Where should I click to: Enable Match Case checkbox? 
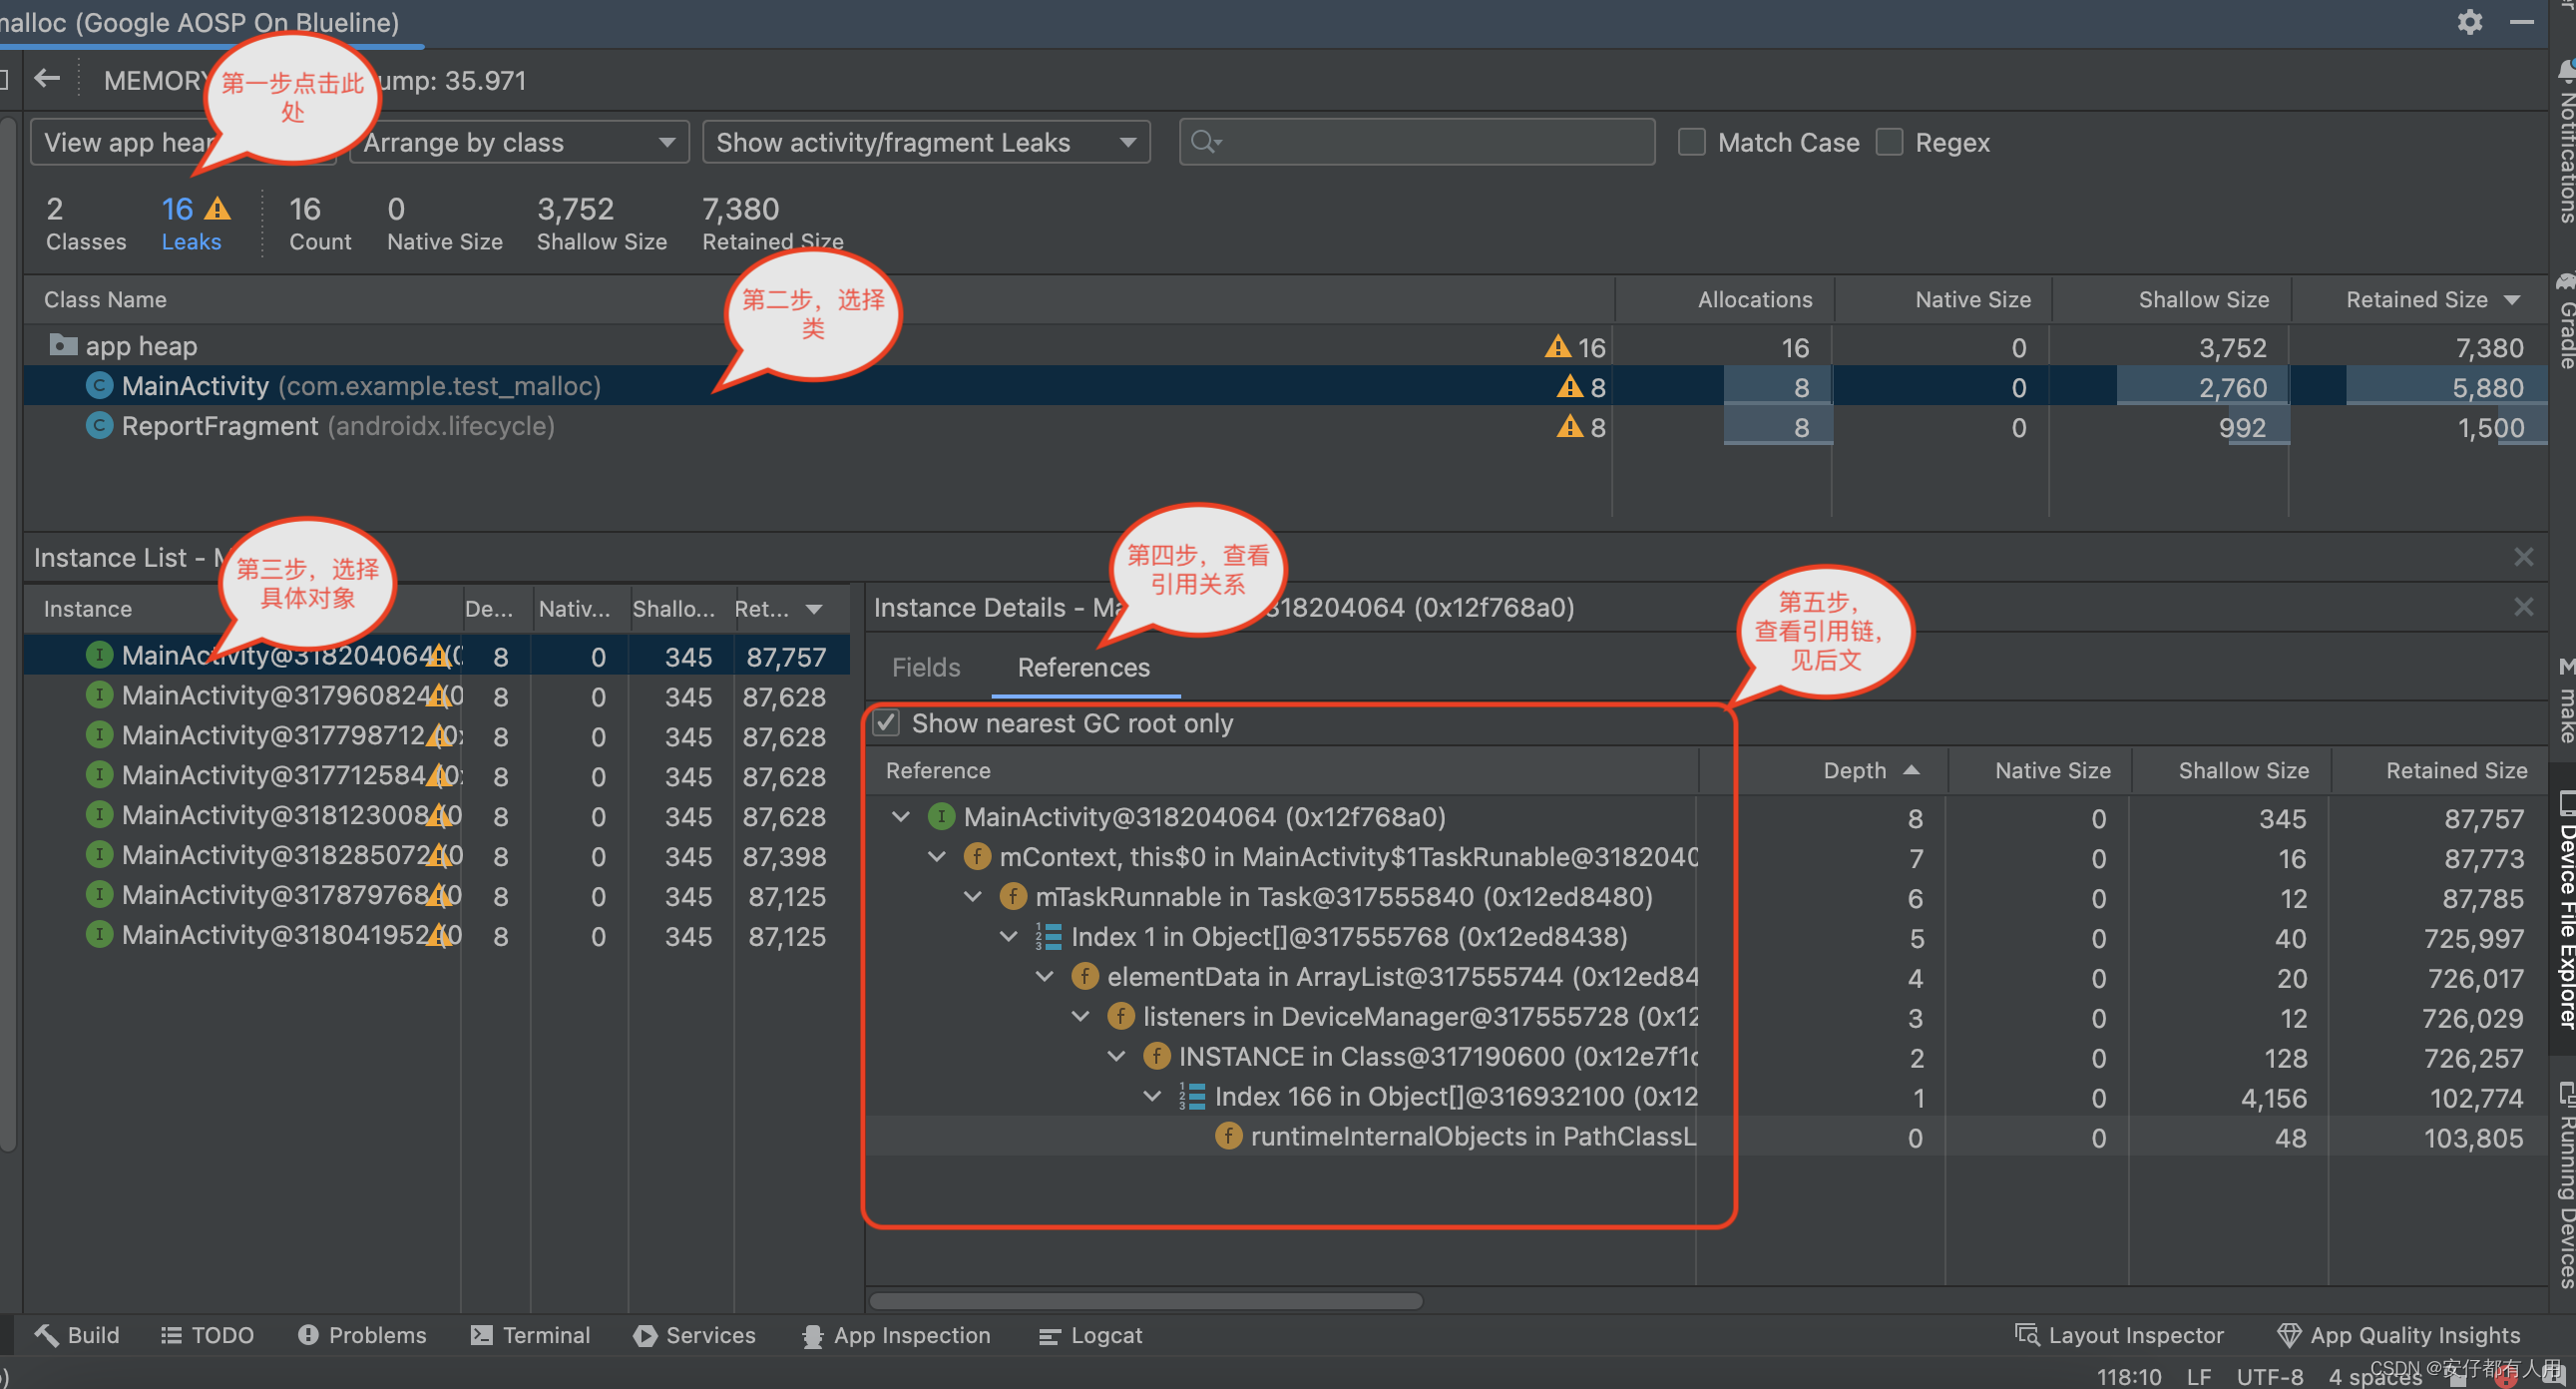tap(1694, 142)
